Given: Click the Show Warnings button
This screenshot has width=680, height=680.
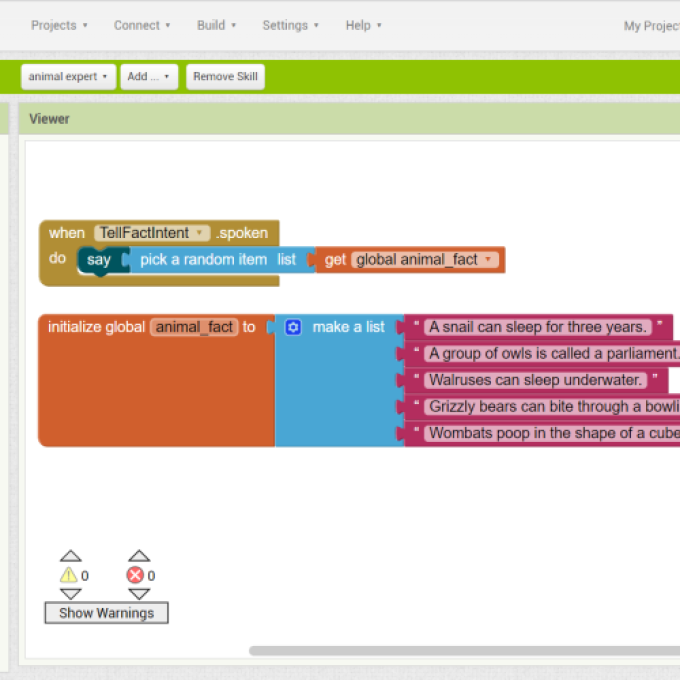Looking at the screenshot, I should pos(106,613).
